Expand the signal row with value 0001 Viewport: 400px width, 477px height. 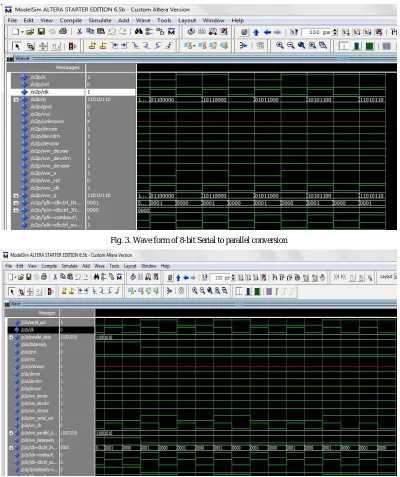point(16,203)
